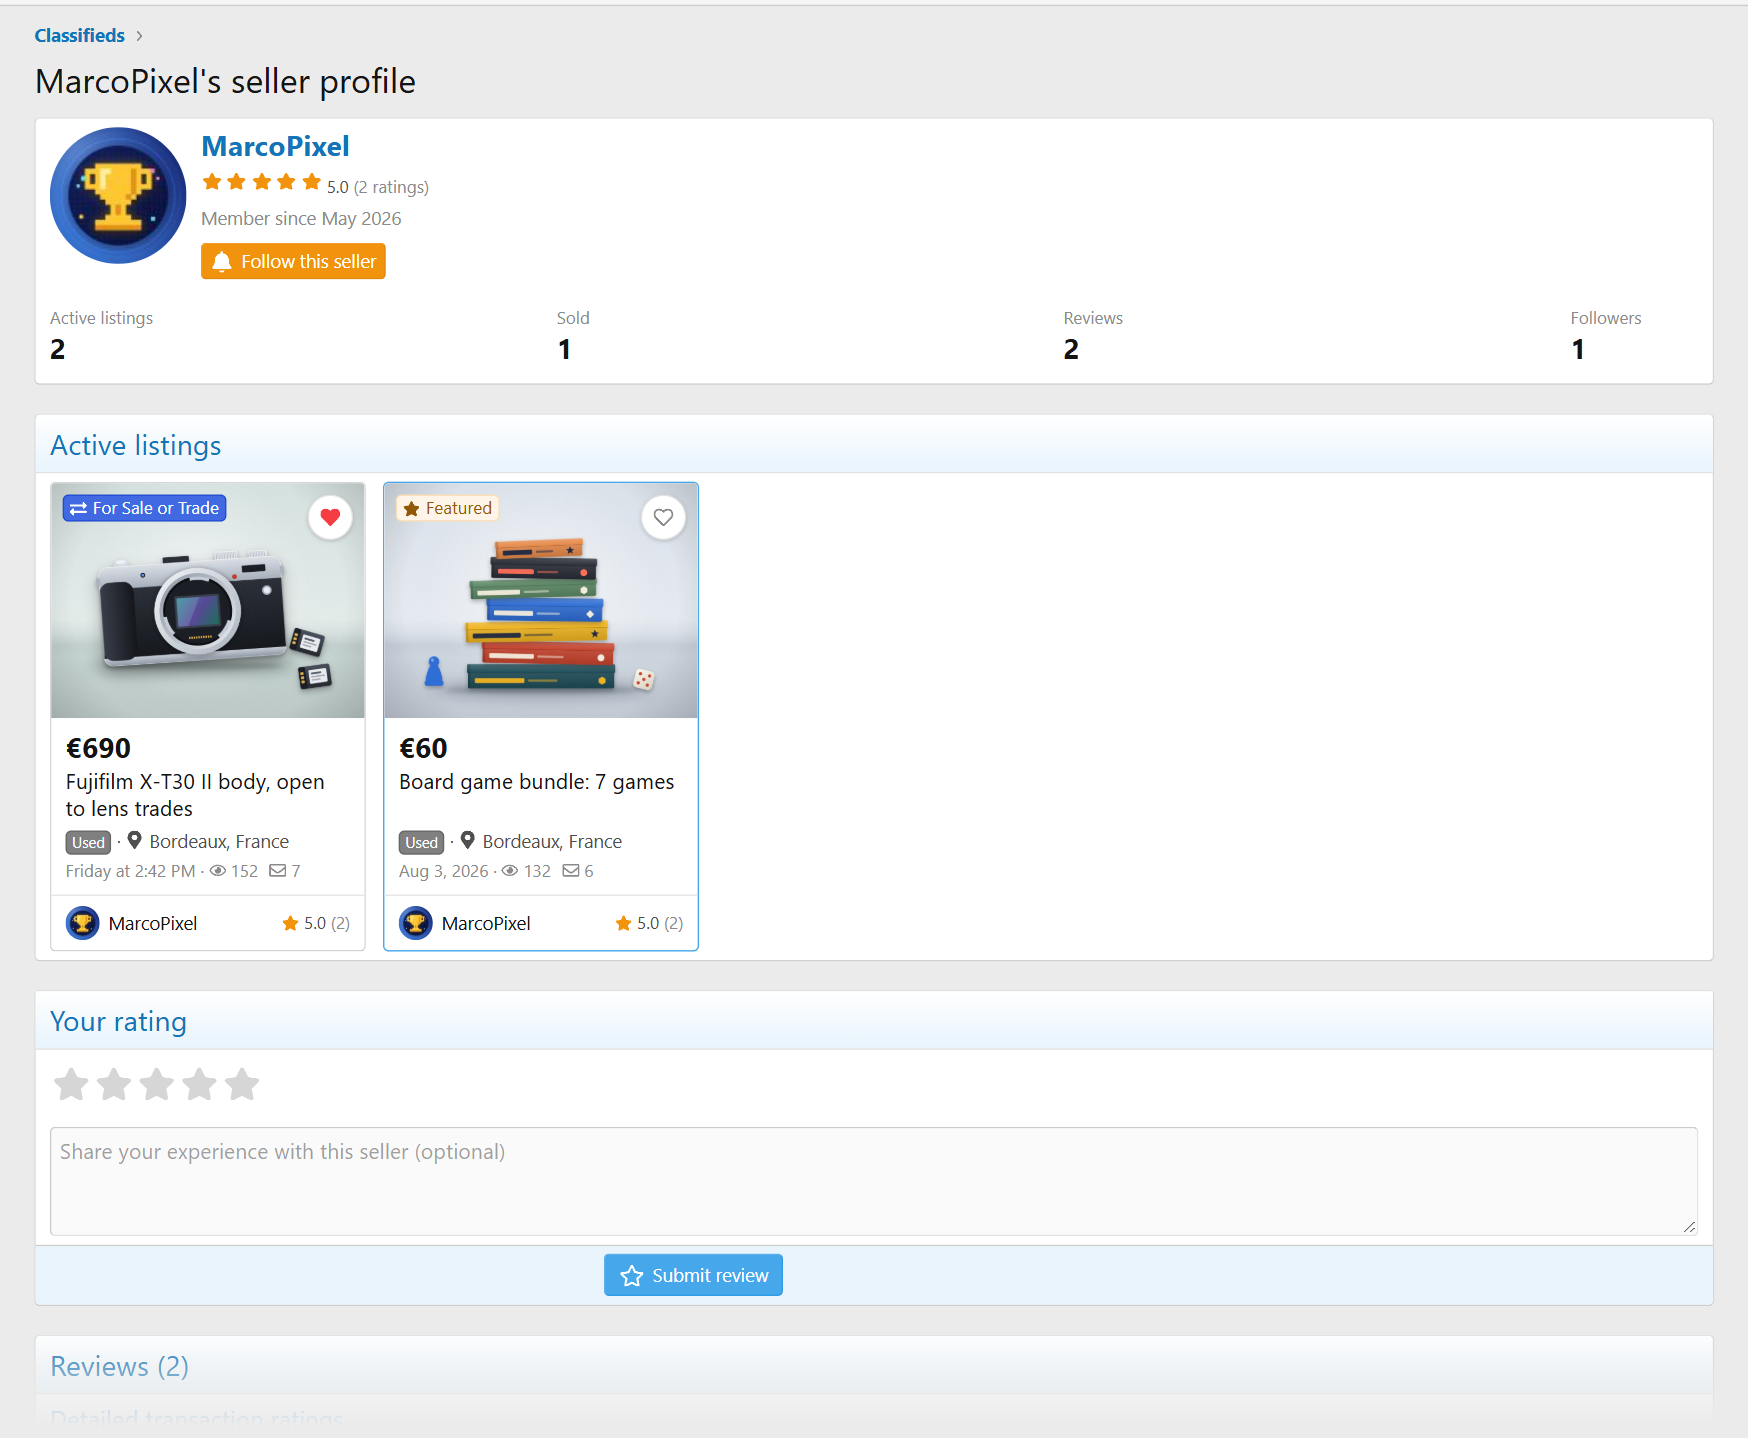This screenshot has width=1748, height=1438.
Task: Click MarcoPixel name on Fujifilm listing footer
Action: (x=153, y=923)
